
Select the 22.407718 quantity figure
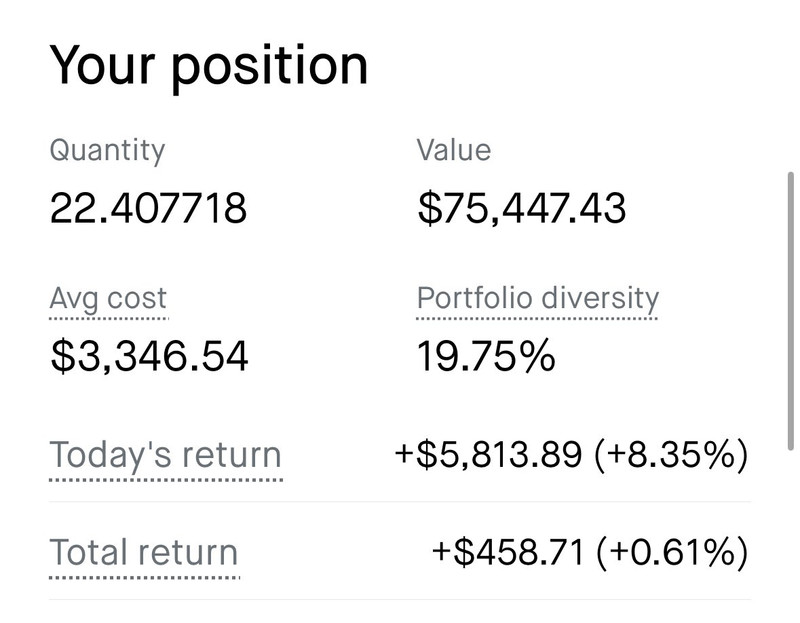click(x=148, y=209)
